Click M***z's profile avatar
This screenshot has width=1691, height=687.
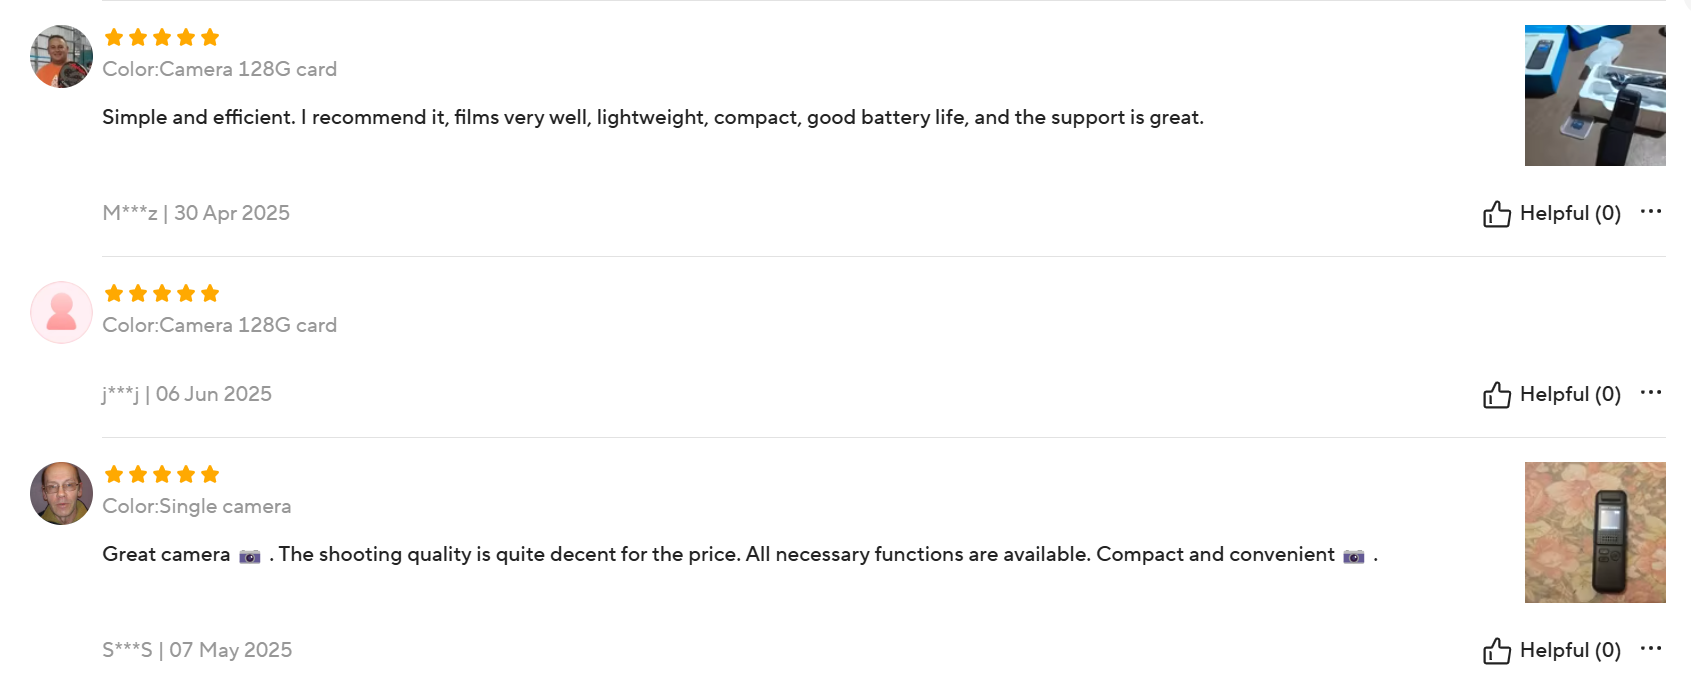pos(61,56)
